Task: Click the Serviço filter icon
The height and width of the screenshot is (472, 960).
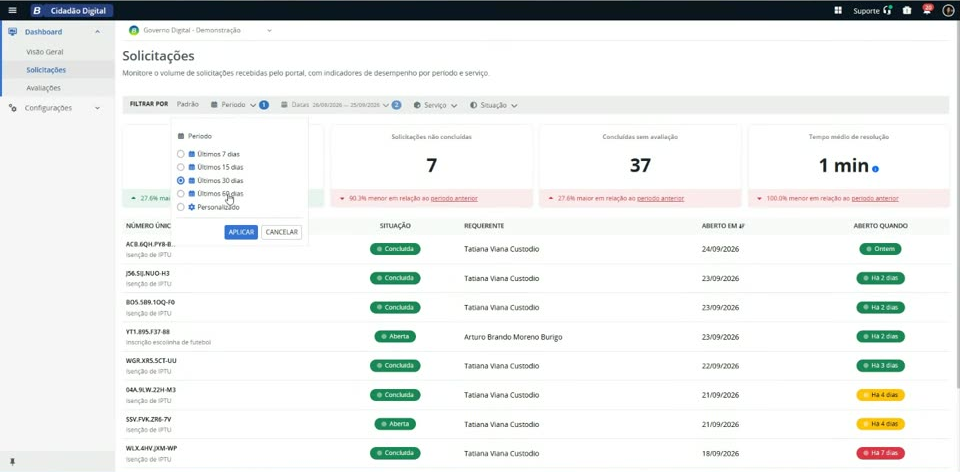Action: (417, 105)
